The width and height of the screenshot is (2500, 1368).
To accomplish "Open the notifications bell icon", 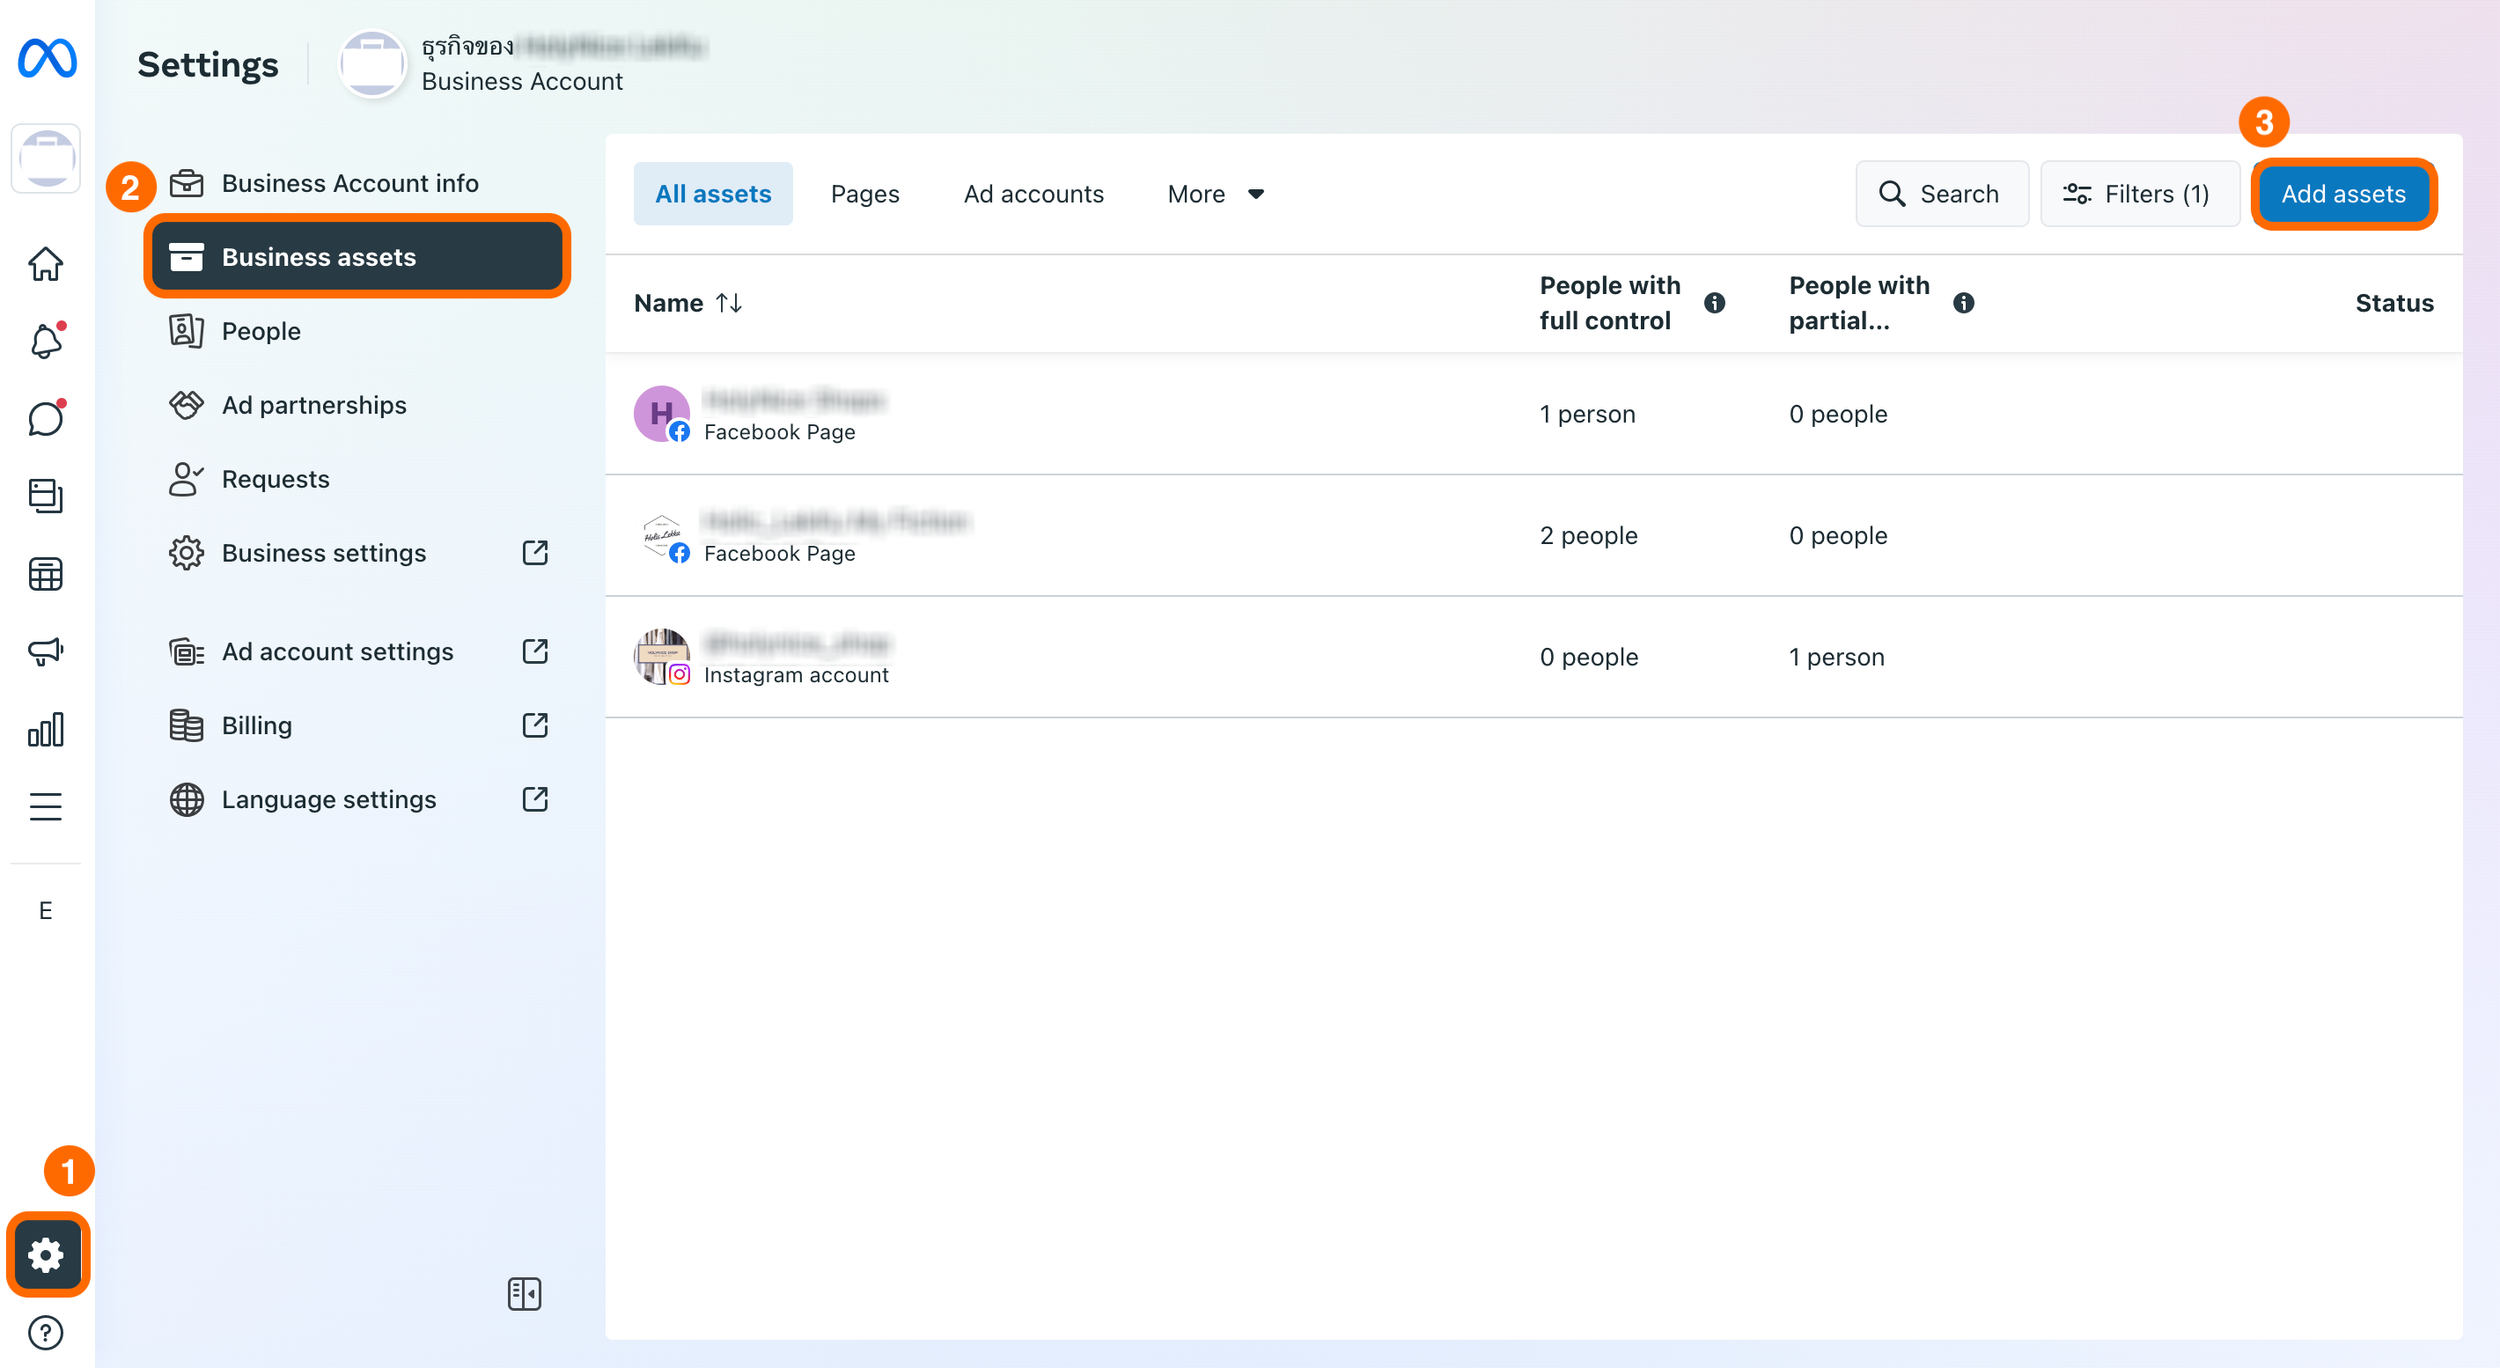I will coord(45,341).
